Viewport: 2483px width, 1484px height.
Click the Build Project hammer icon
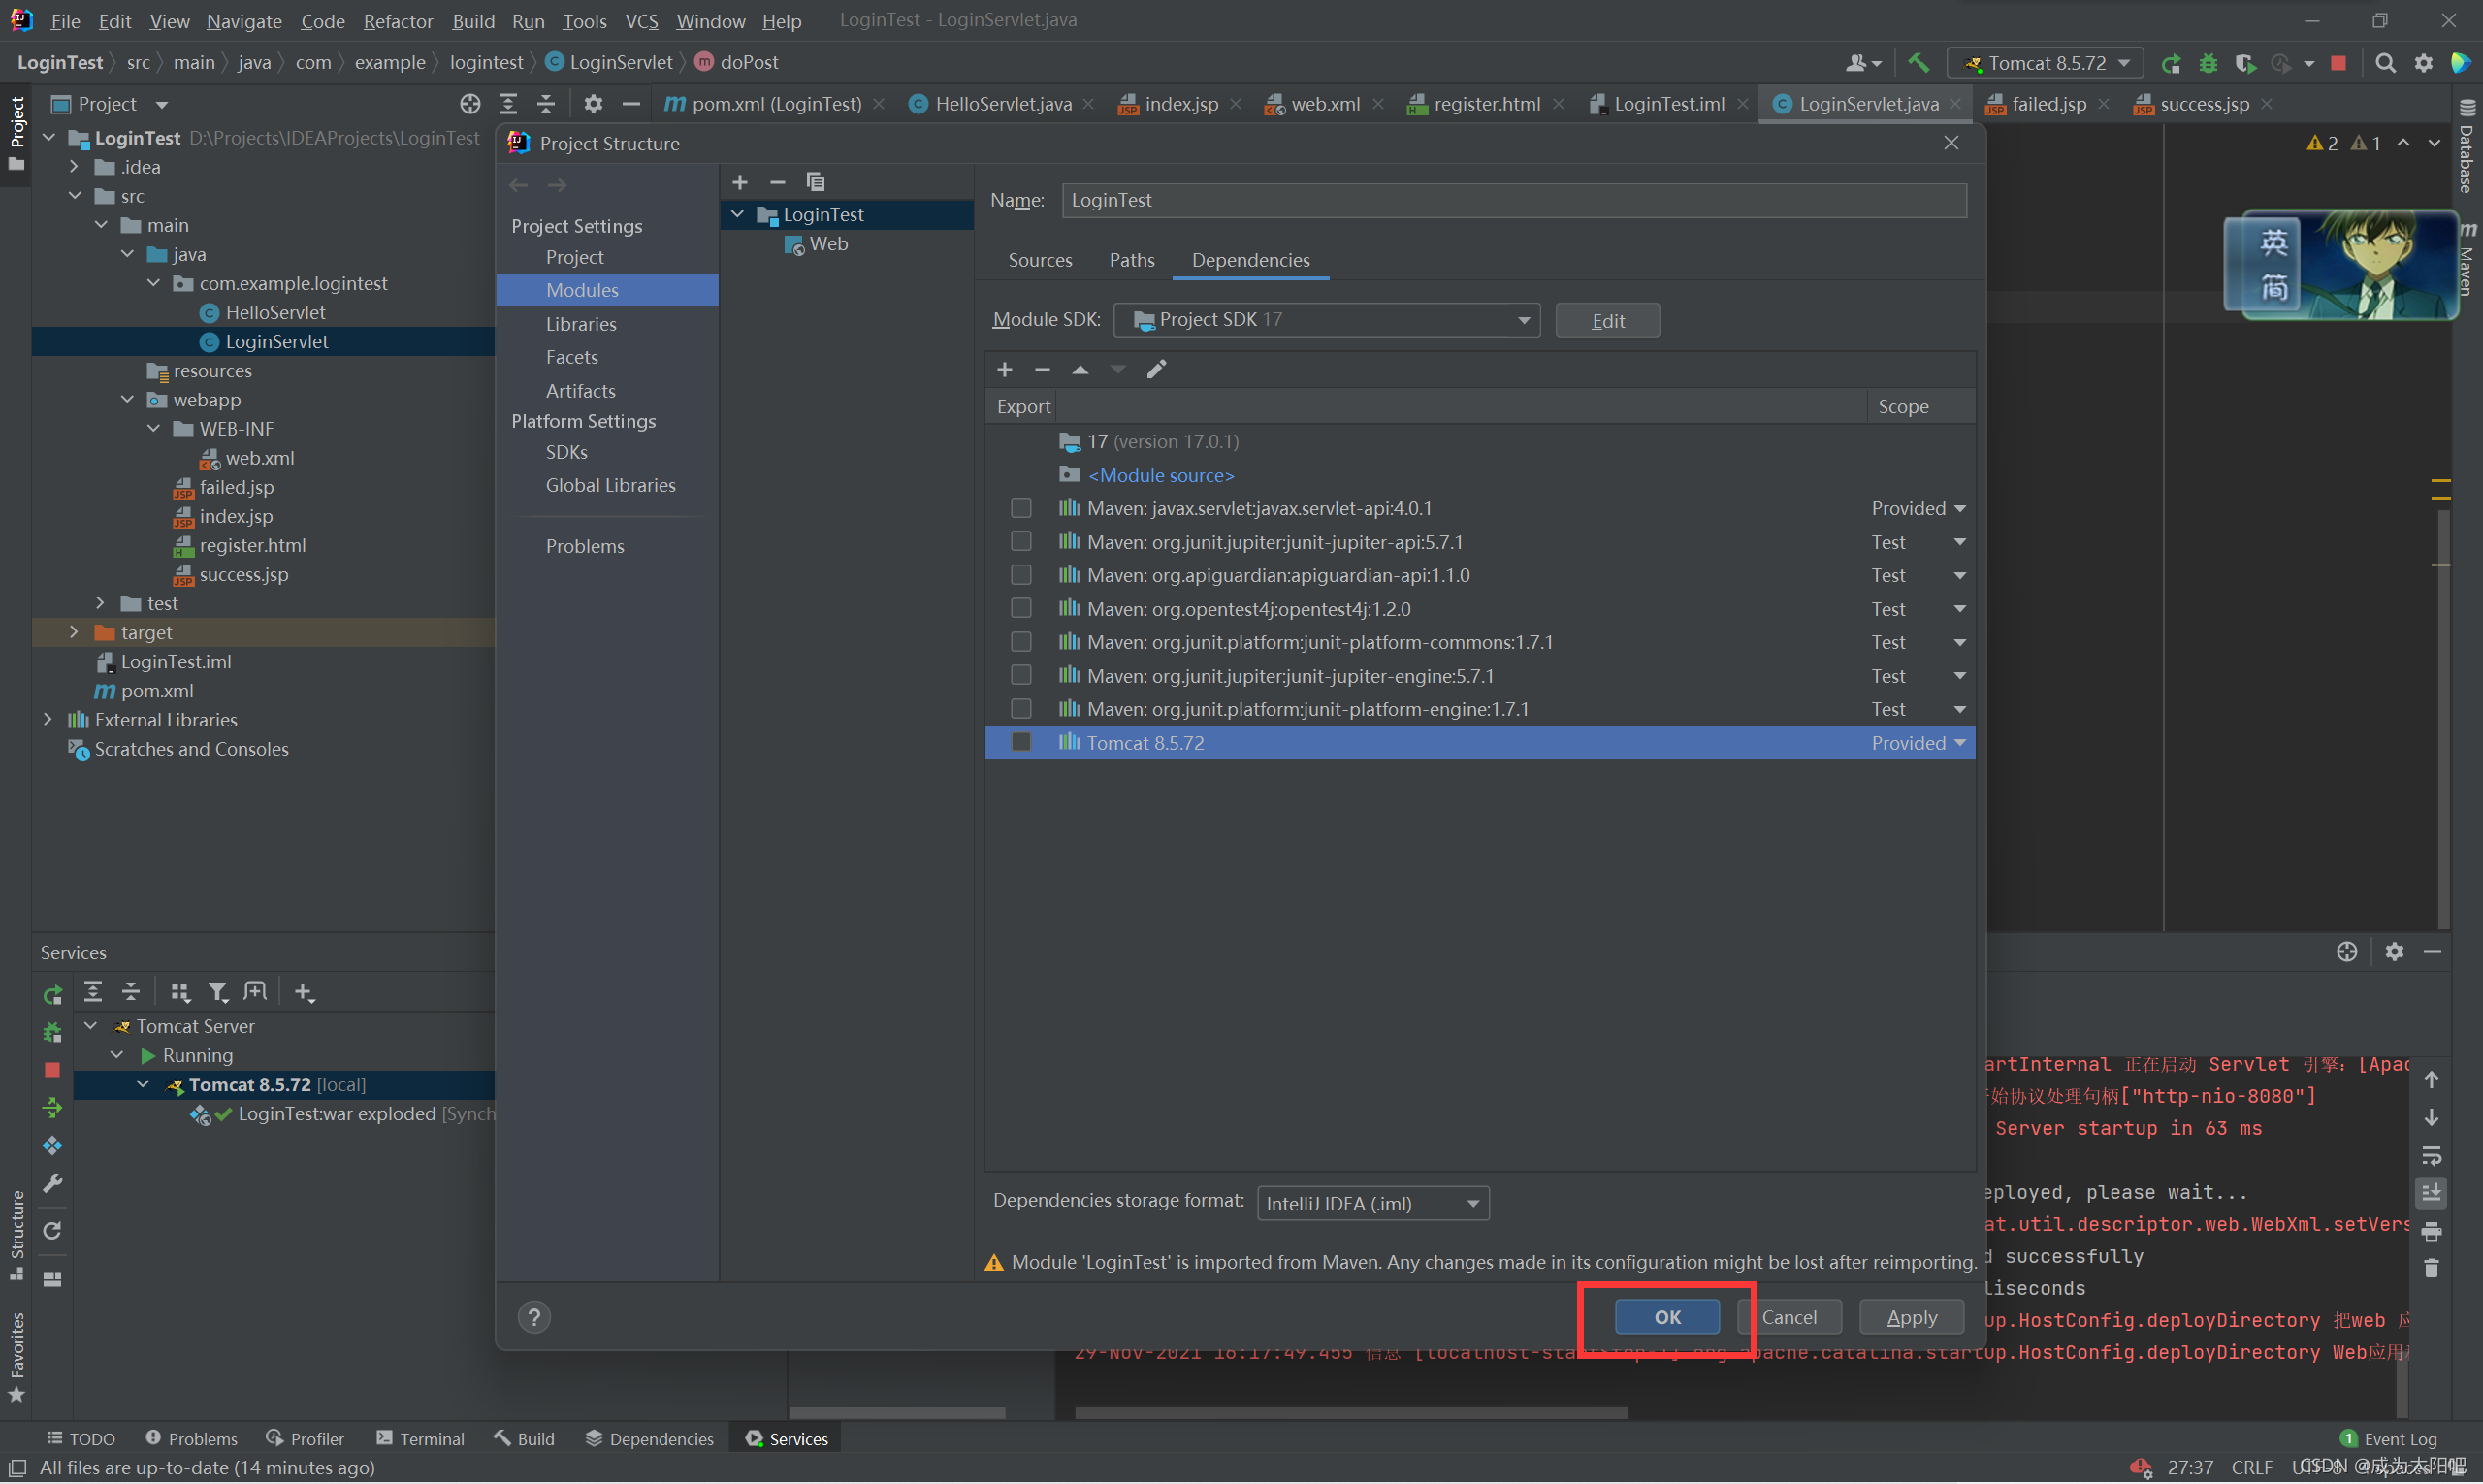(x=1917, y=63)
